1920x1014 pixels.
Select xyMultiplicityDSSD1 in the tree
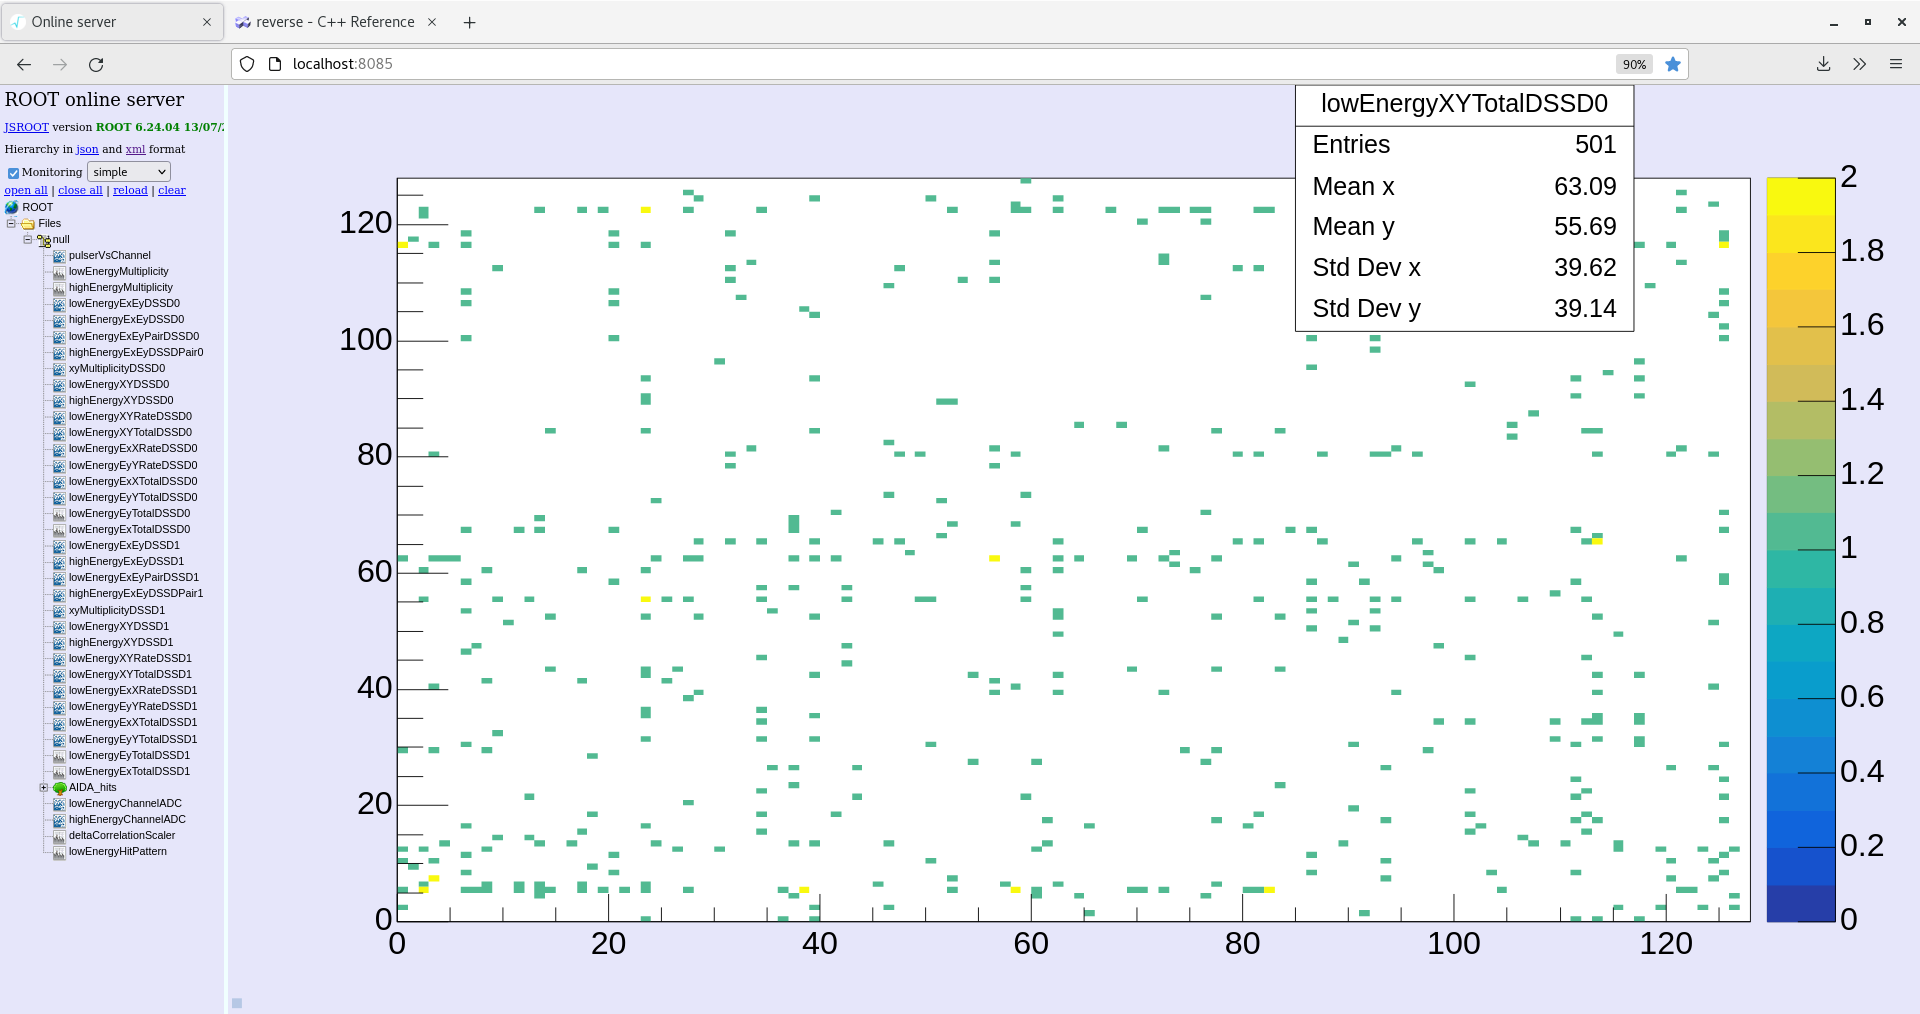(x=117, y=610)
